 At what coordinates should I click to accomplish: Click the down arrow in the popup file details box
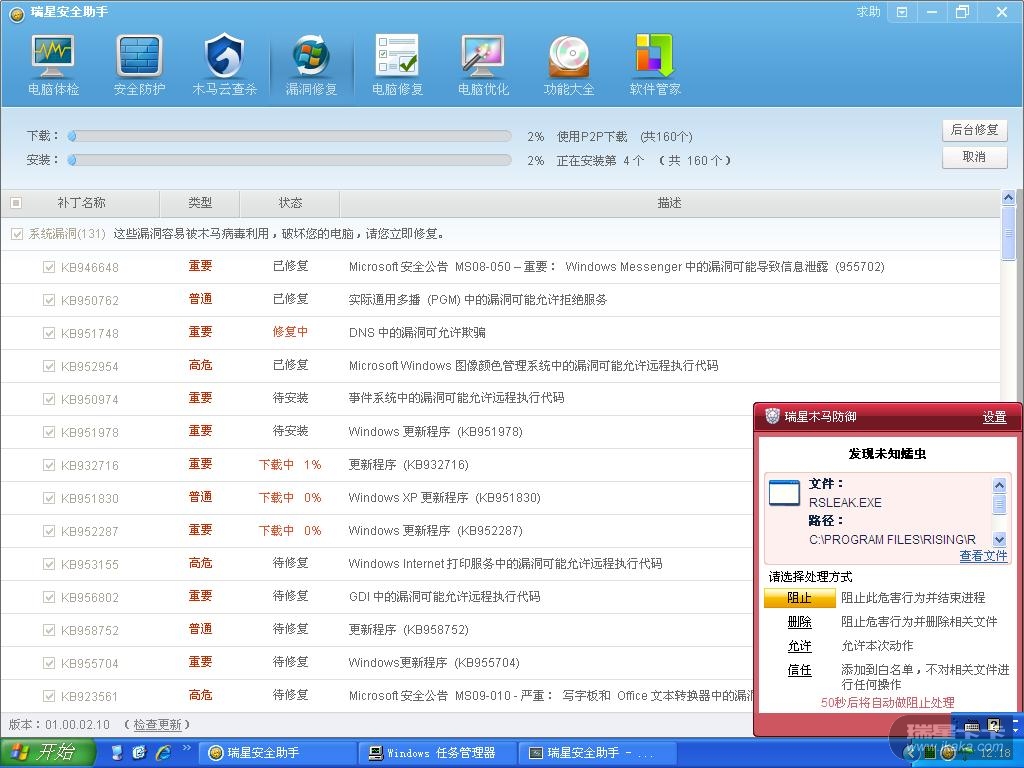[999, 539]
